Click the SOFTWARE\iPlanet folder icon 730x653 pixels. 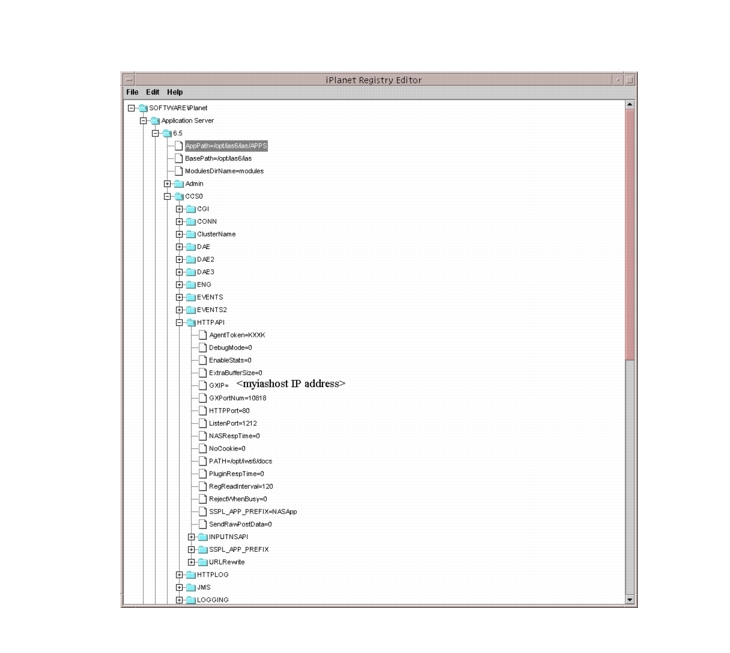click(x=143, y=108)
